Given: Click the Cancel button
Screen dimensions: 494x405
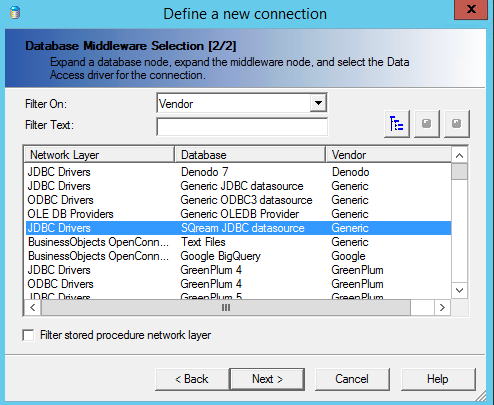Looking at the screenshot, I should 352,379.
